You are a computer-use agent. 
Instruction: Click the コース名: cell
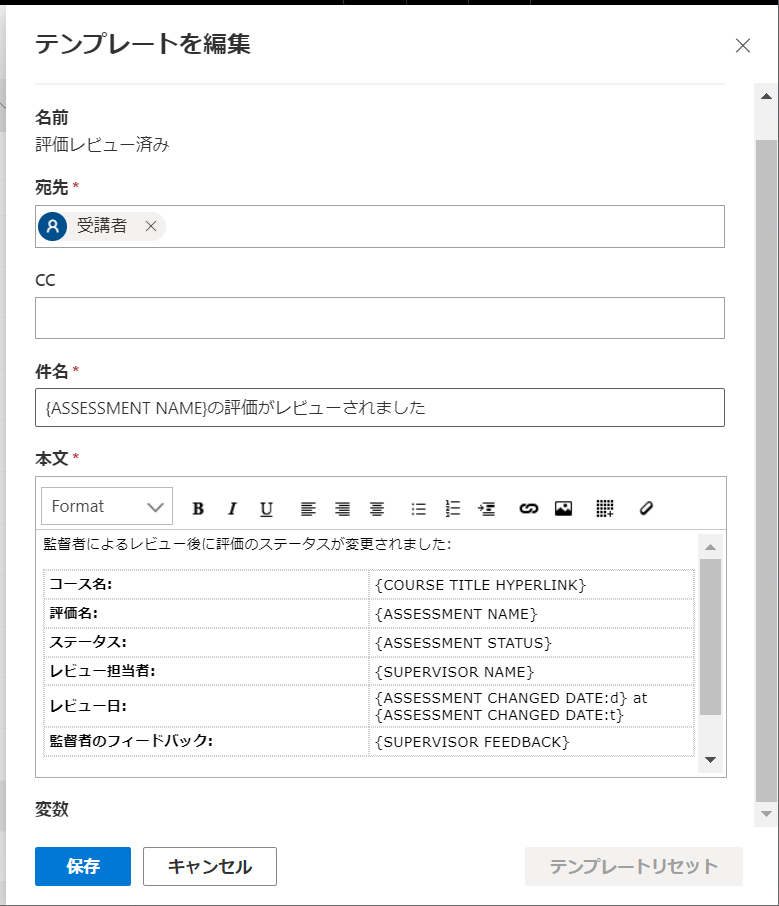point(206,585)
